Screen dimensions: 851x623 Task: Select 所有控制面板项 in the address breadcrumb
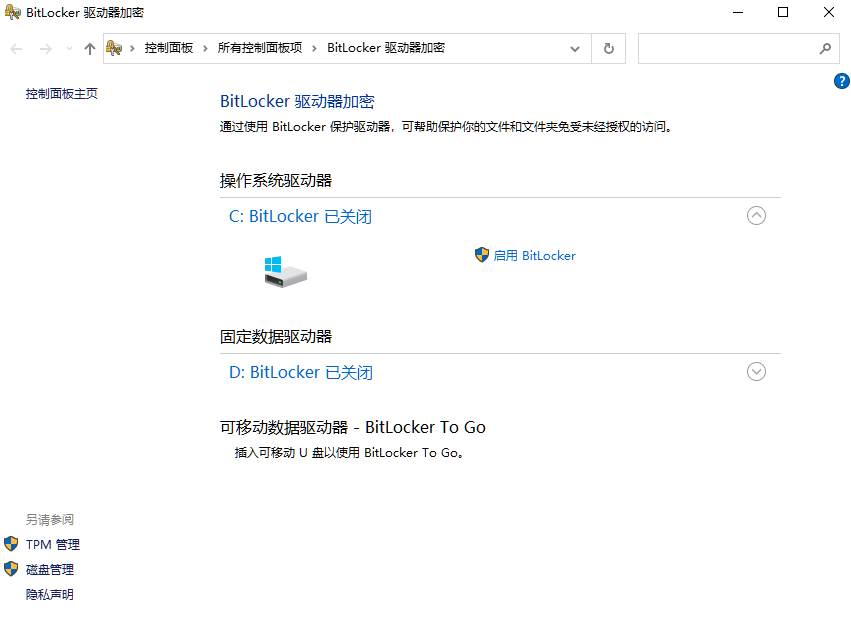[x=260, y=48]
